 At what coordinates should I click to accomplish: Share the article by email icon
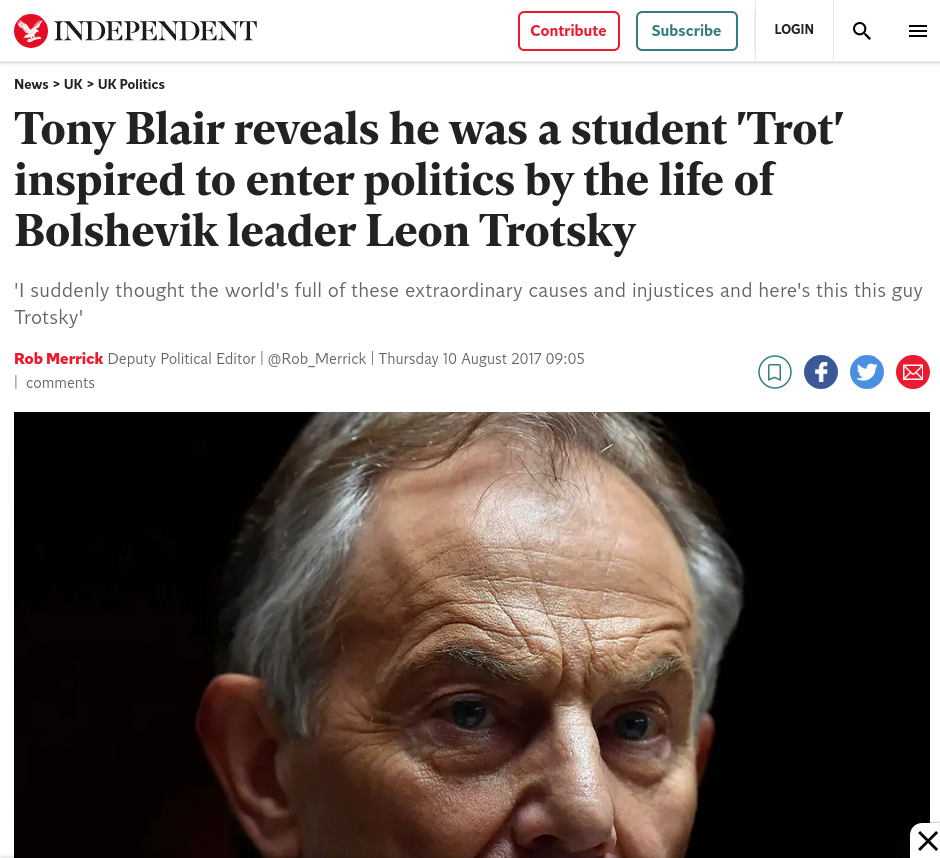coord(913,372)
